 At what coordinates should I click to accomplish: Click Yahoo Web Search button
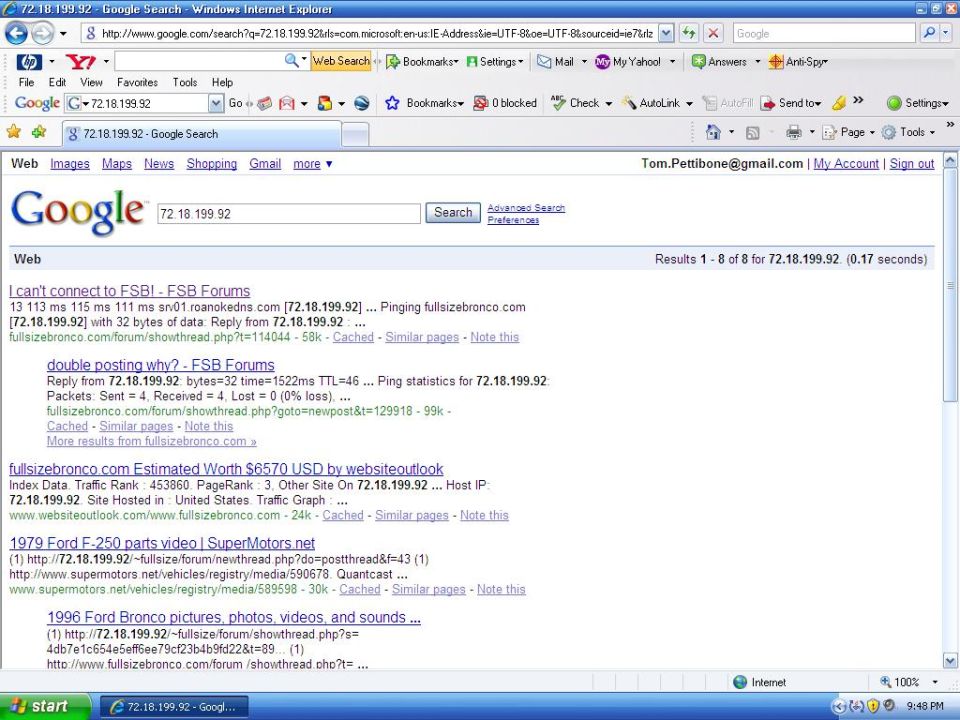point(341,61)
